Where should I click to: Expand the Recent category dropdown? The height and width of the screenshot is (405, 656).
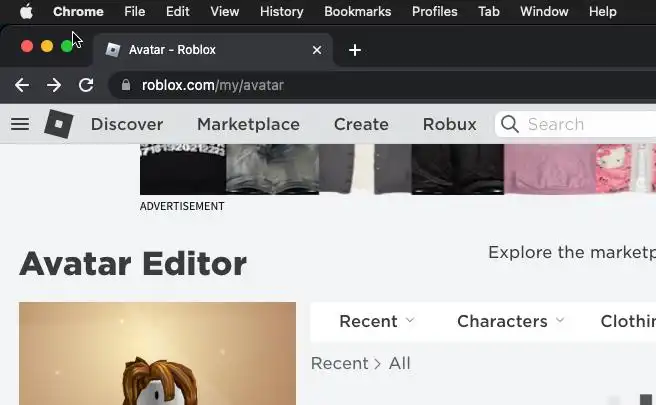pos(377,321)
